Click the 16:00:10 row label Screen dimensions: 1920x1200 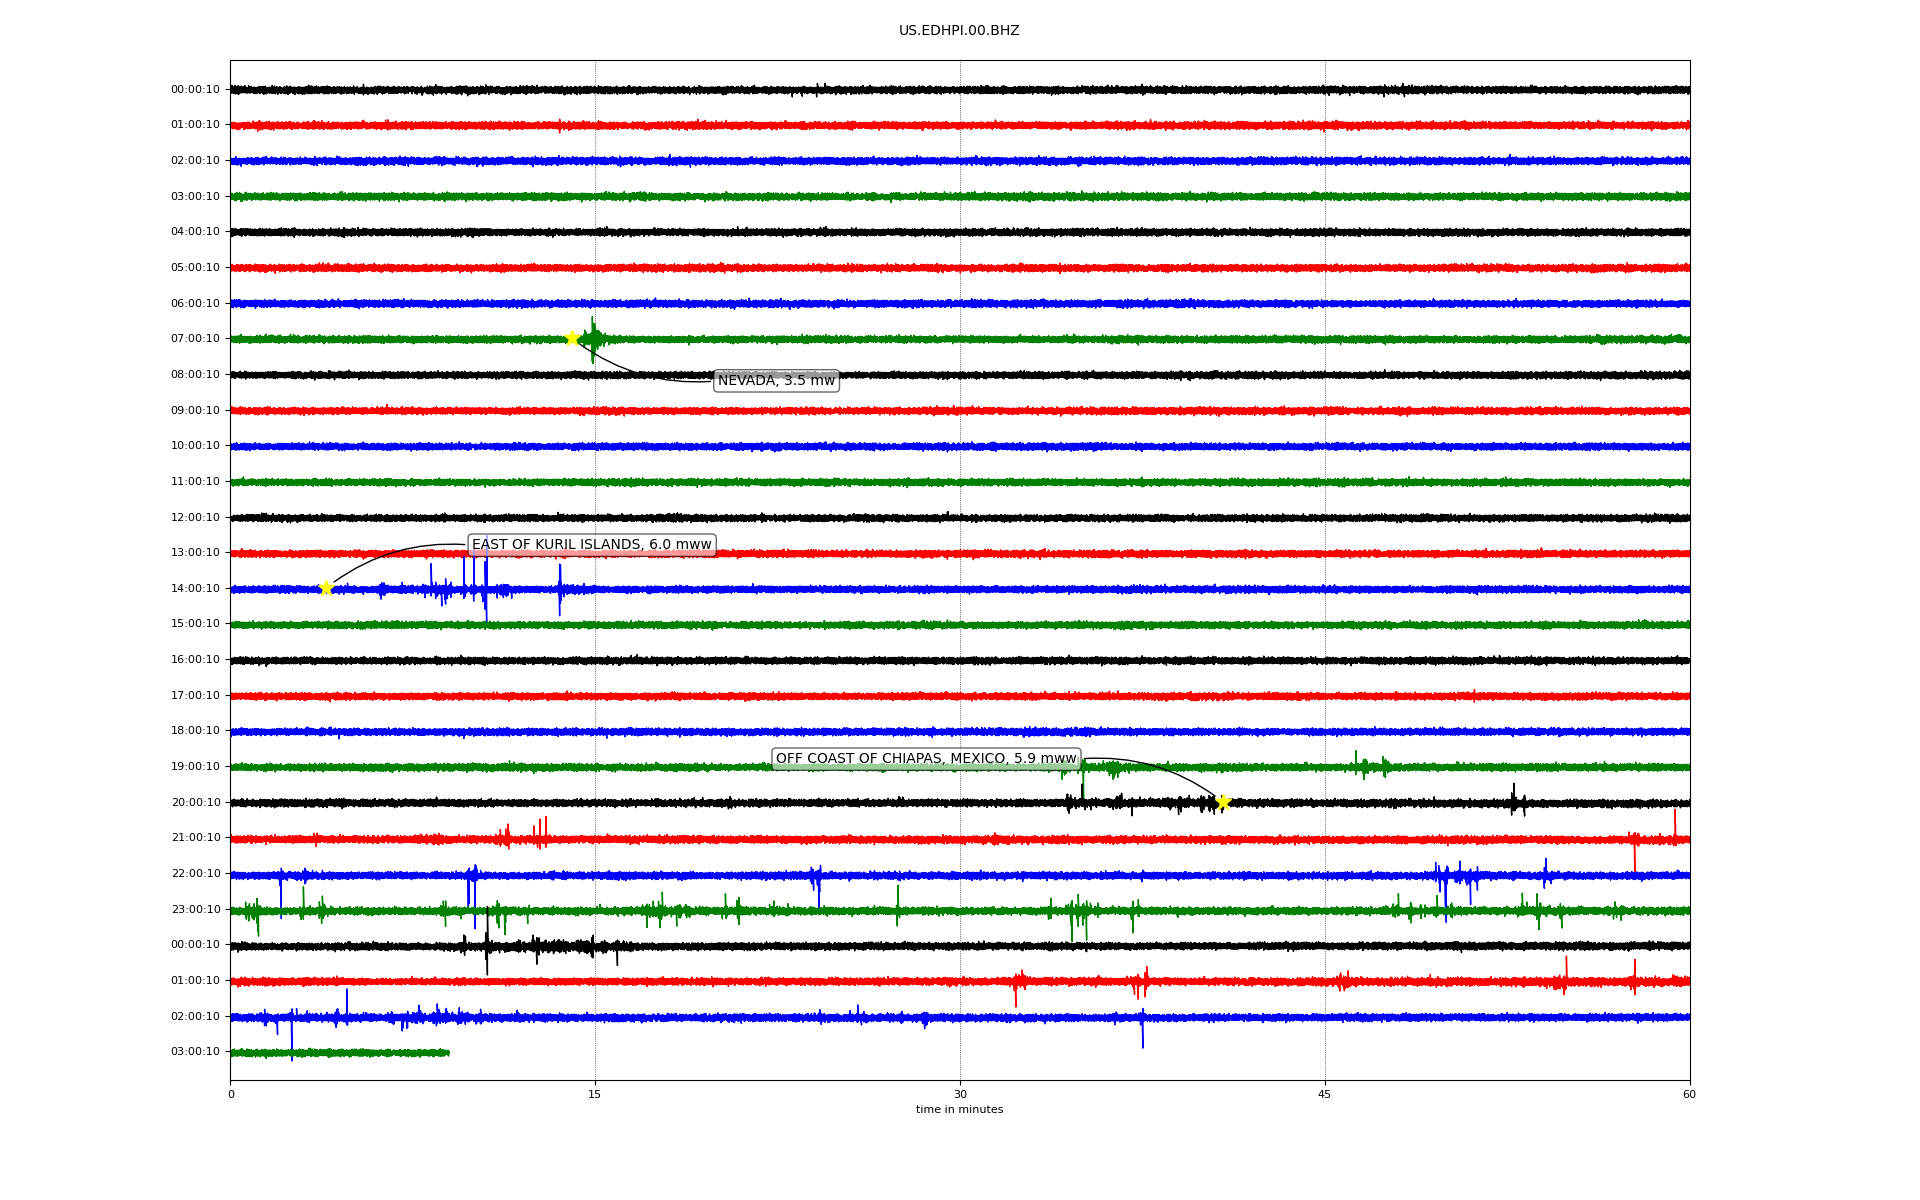click(x=195, y=660)
